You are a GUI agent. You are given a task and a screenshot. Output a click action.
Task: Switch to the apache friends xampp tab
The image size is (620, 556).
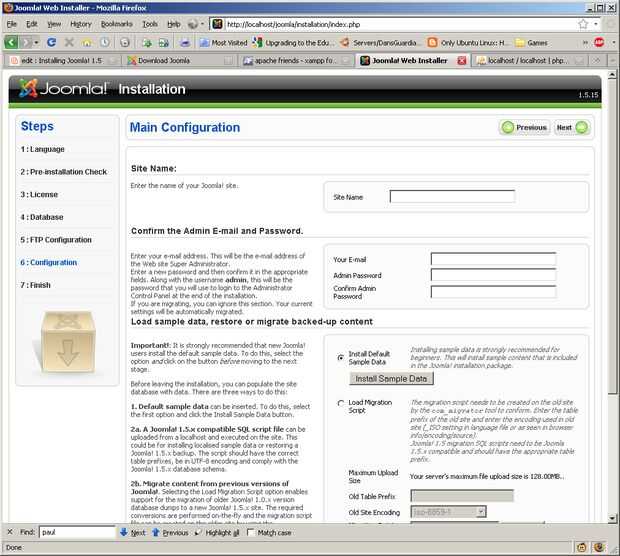[295, 61]
